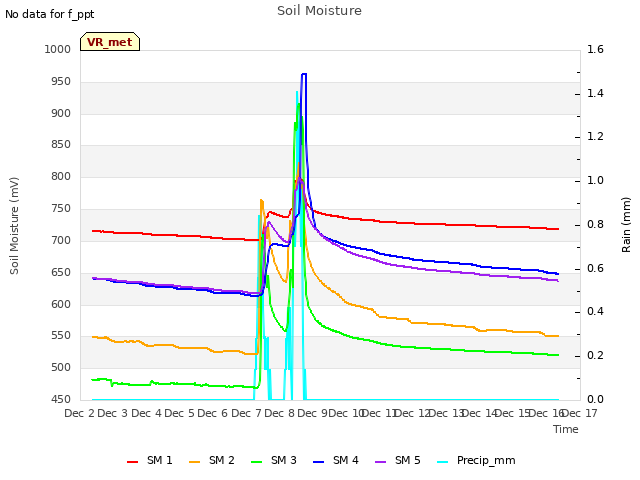Click the VR_met label badge

[110, 42]
